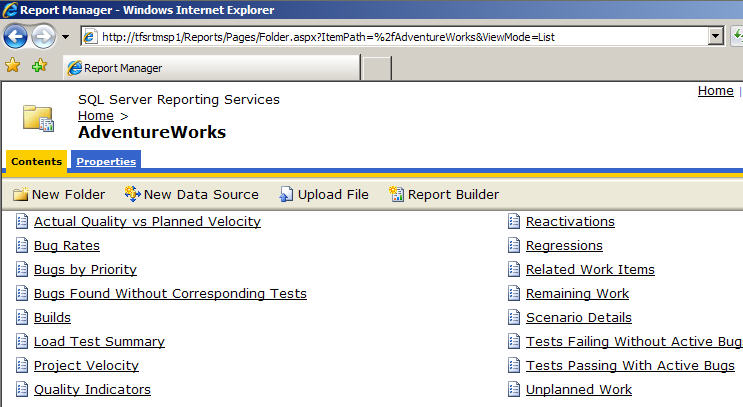Open Tests Failing Without Active Bugs report
The width and height of the screenshot is (743, 407).
click(634, 342)
